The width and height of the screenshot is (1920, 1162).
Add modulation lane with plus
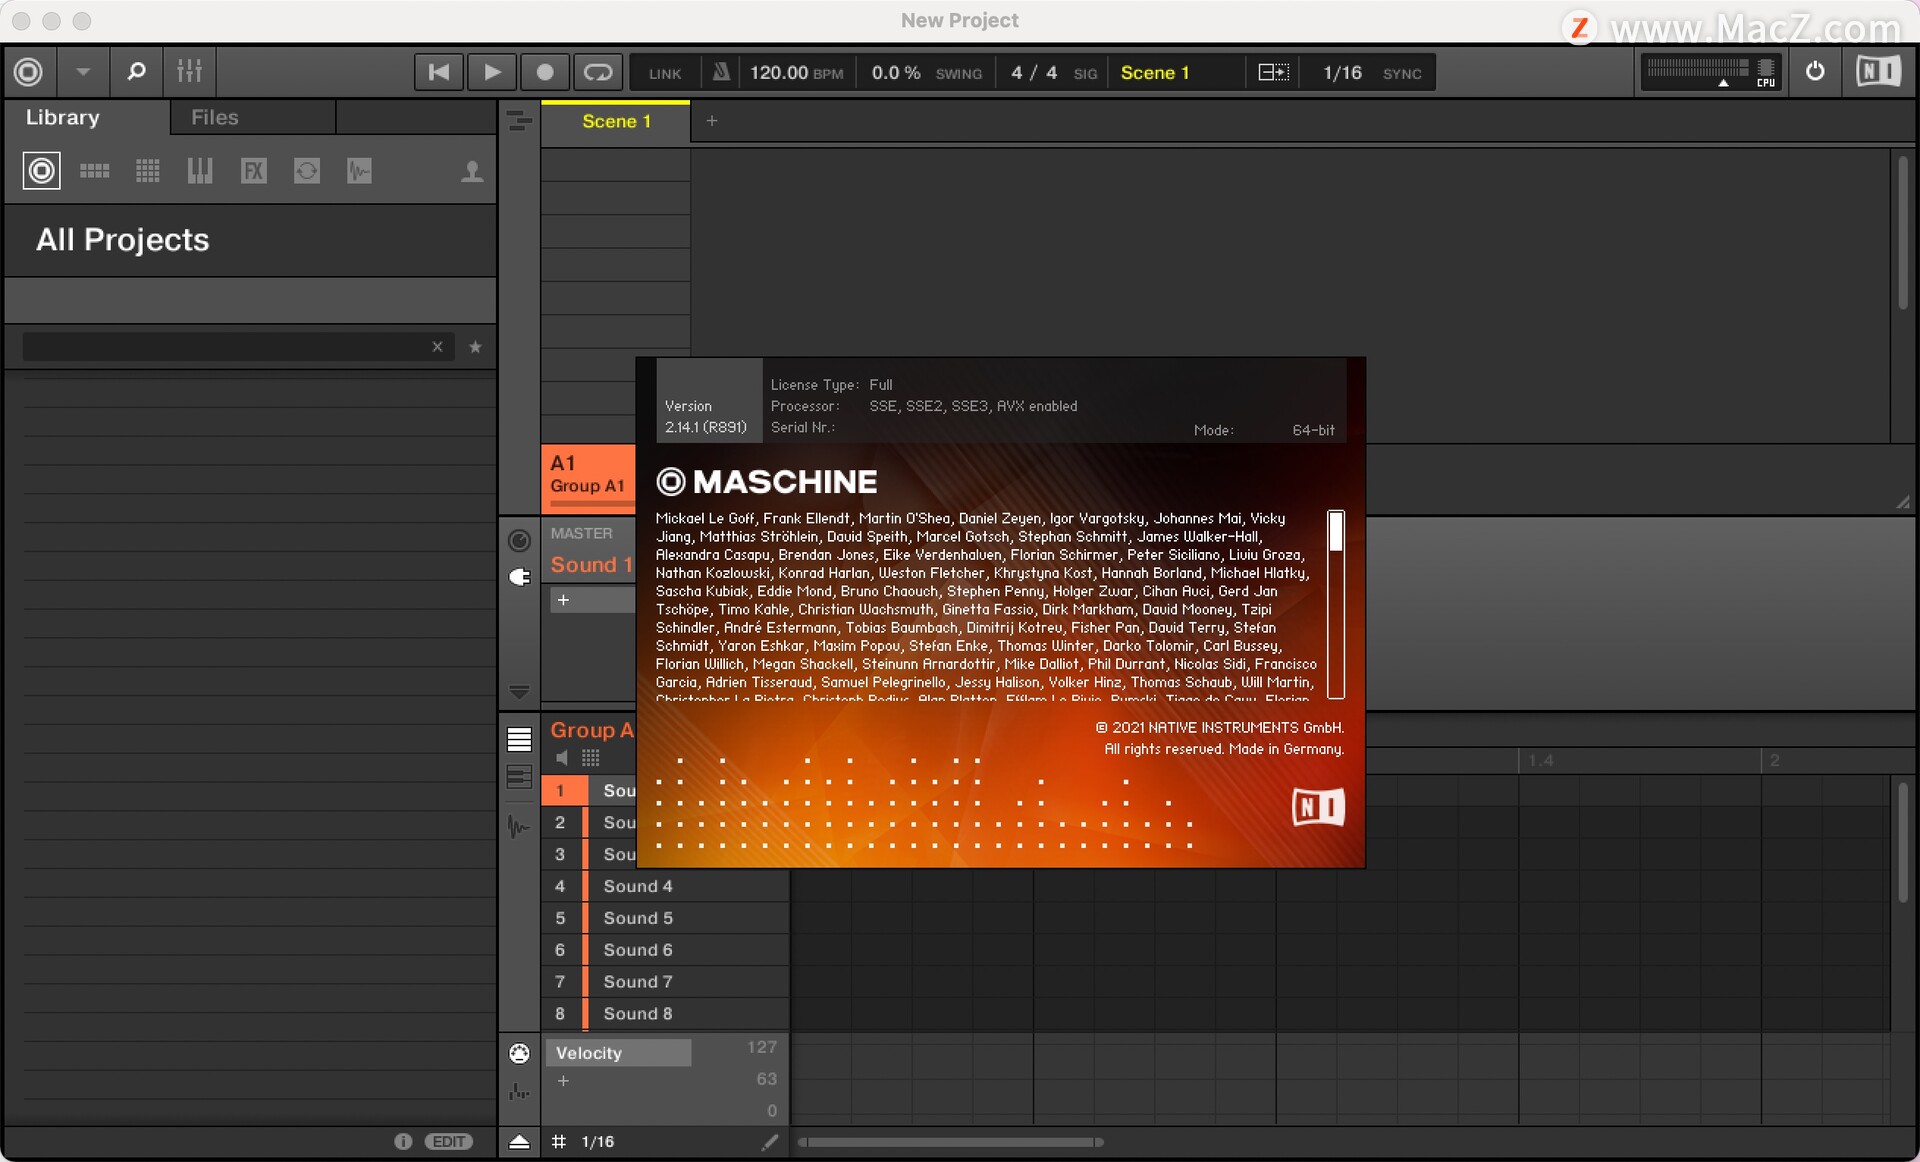(x=564, y=1081)
